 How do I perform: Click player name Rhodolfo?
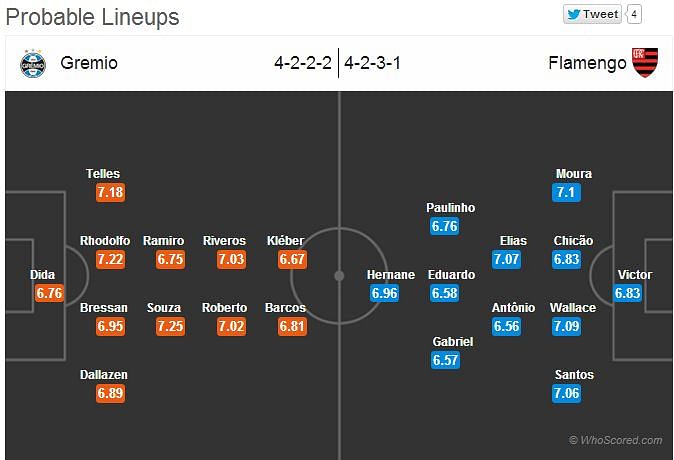pyautogui.click(x=105, y=241)
